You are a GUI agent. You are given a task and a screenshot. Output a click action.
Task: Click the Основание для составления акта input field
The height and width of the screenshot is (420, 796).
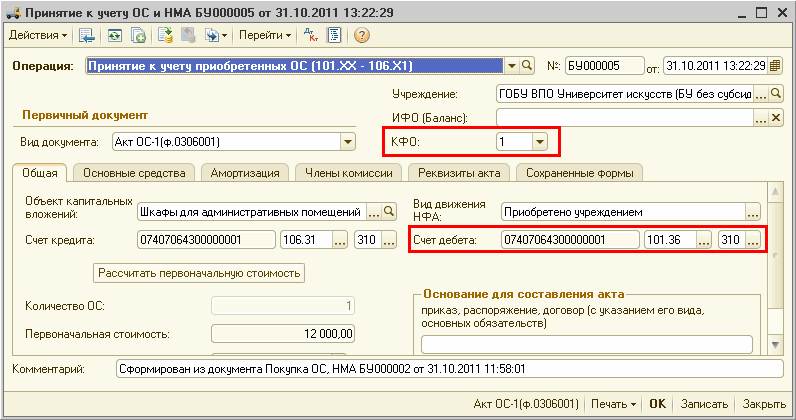point(587,344)
